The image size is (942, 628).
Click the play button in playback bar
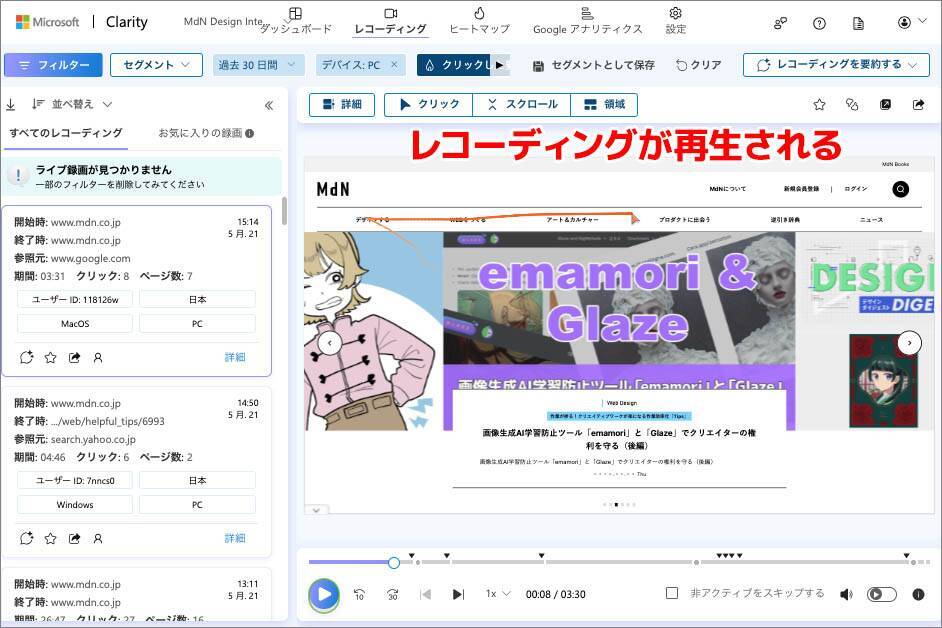click(x=323, y=594)
